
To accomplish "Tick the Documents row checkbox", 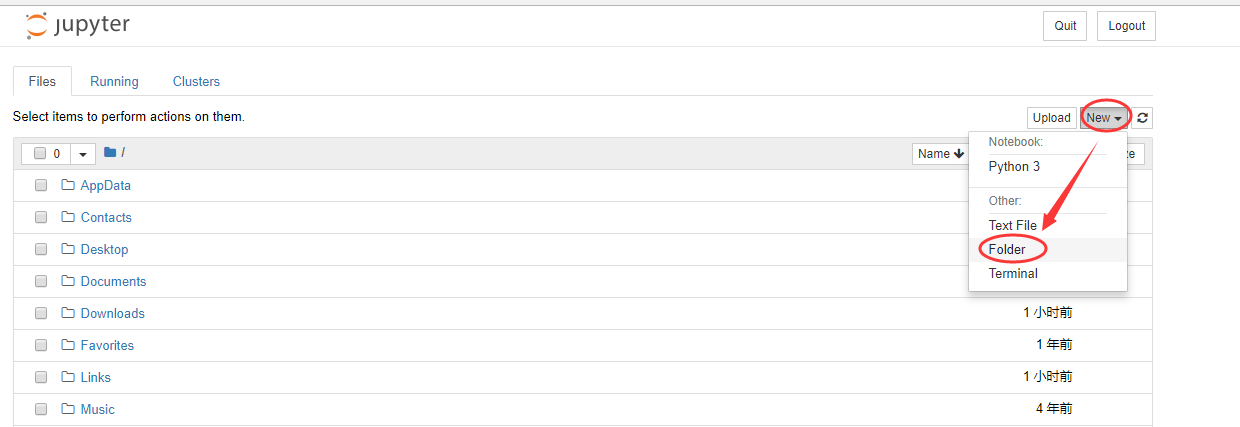I will pyautogui.click(x=41, y=281).
